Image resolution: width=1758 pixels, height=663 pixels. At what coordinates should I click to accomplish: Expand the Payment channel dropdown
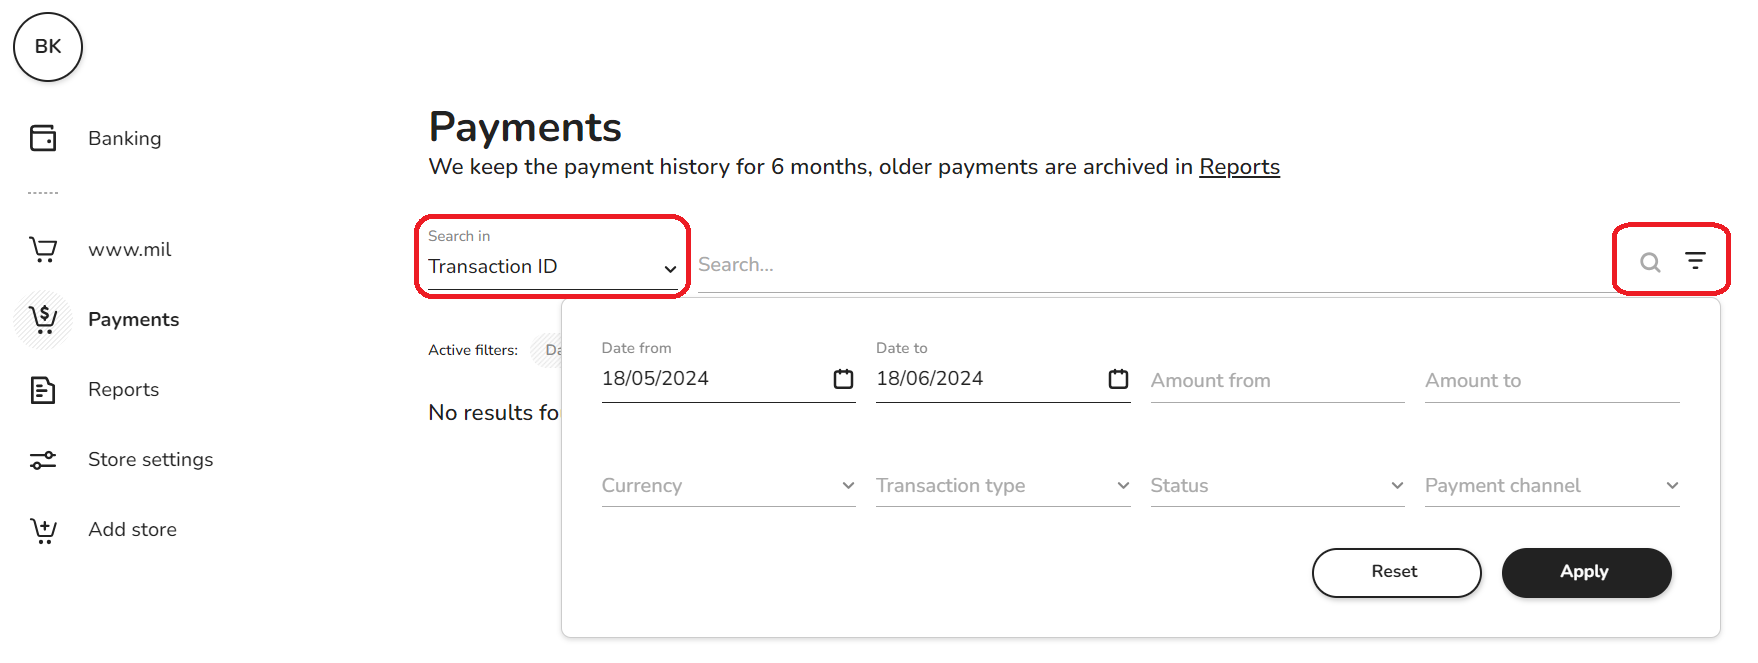pyautogui.click(x=1551, y=486)
